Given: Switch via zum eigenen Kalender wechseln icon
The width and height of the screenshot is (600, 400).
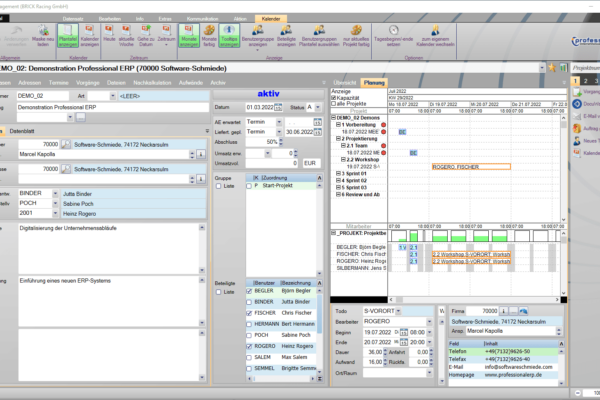Looking at the screenshot, I should tap(435, 35).
